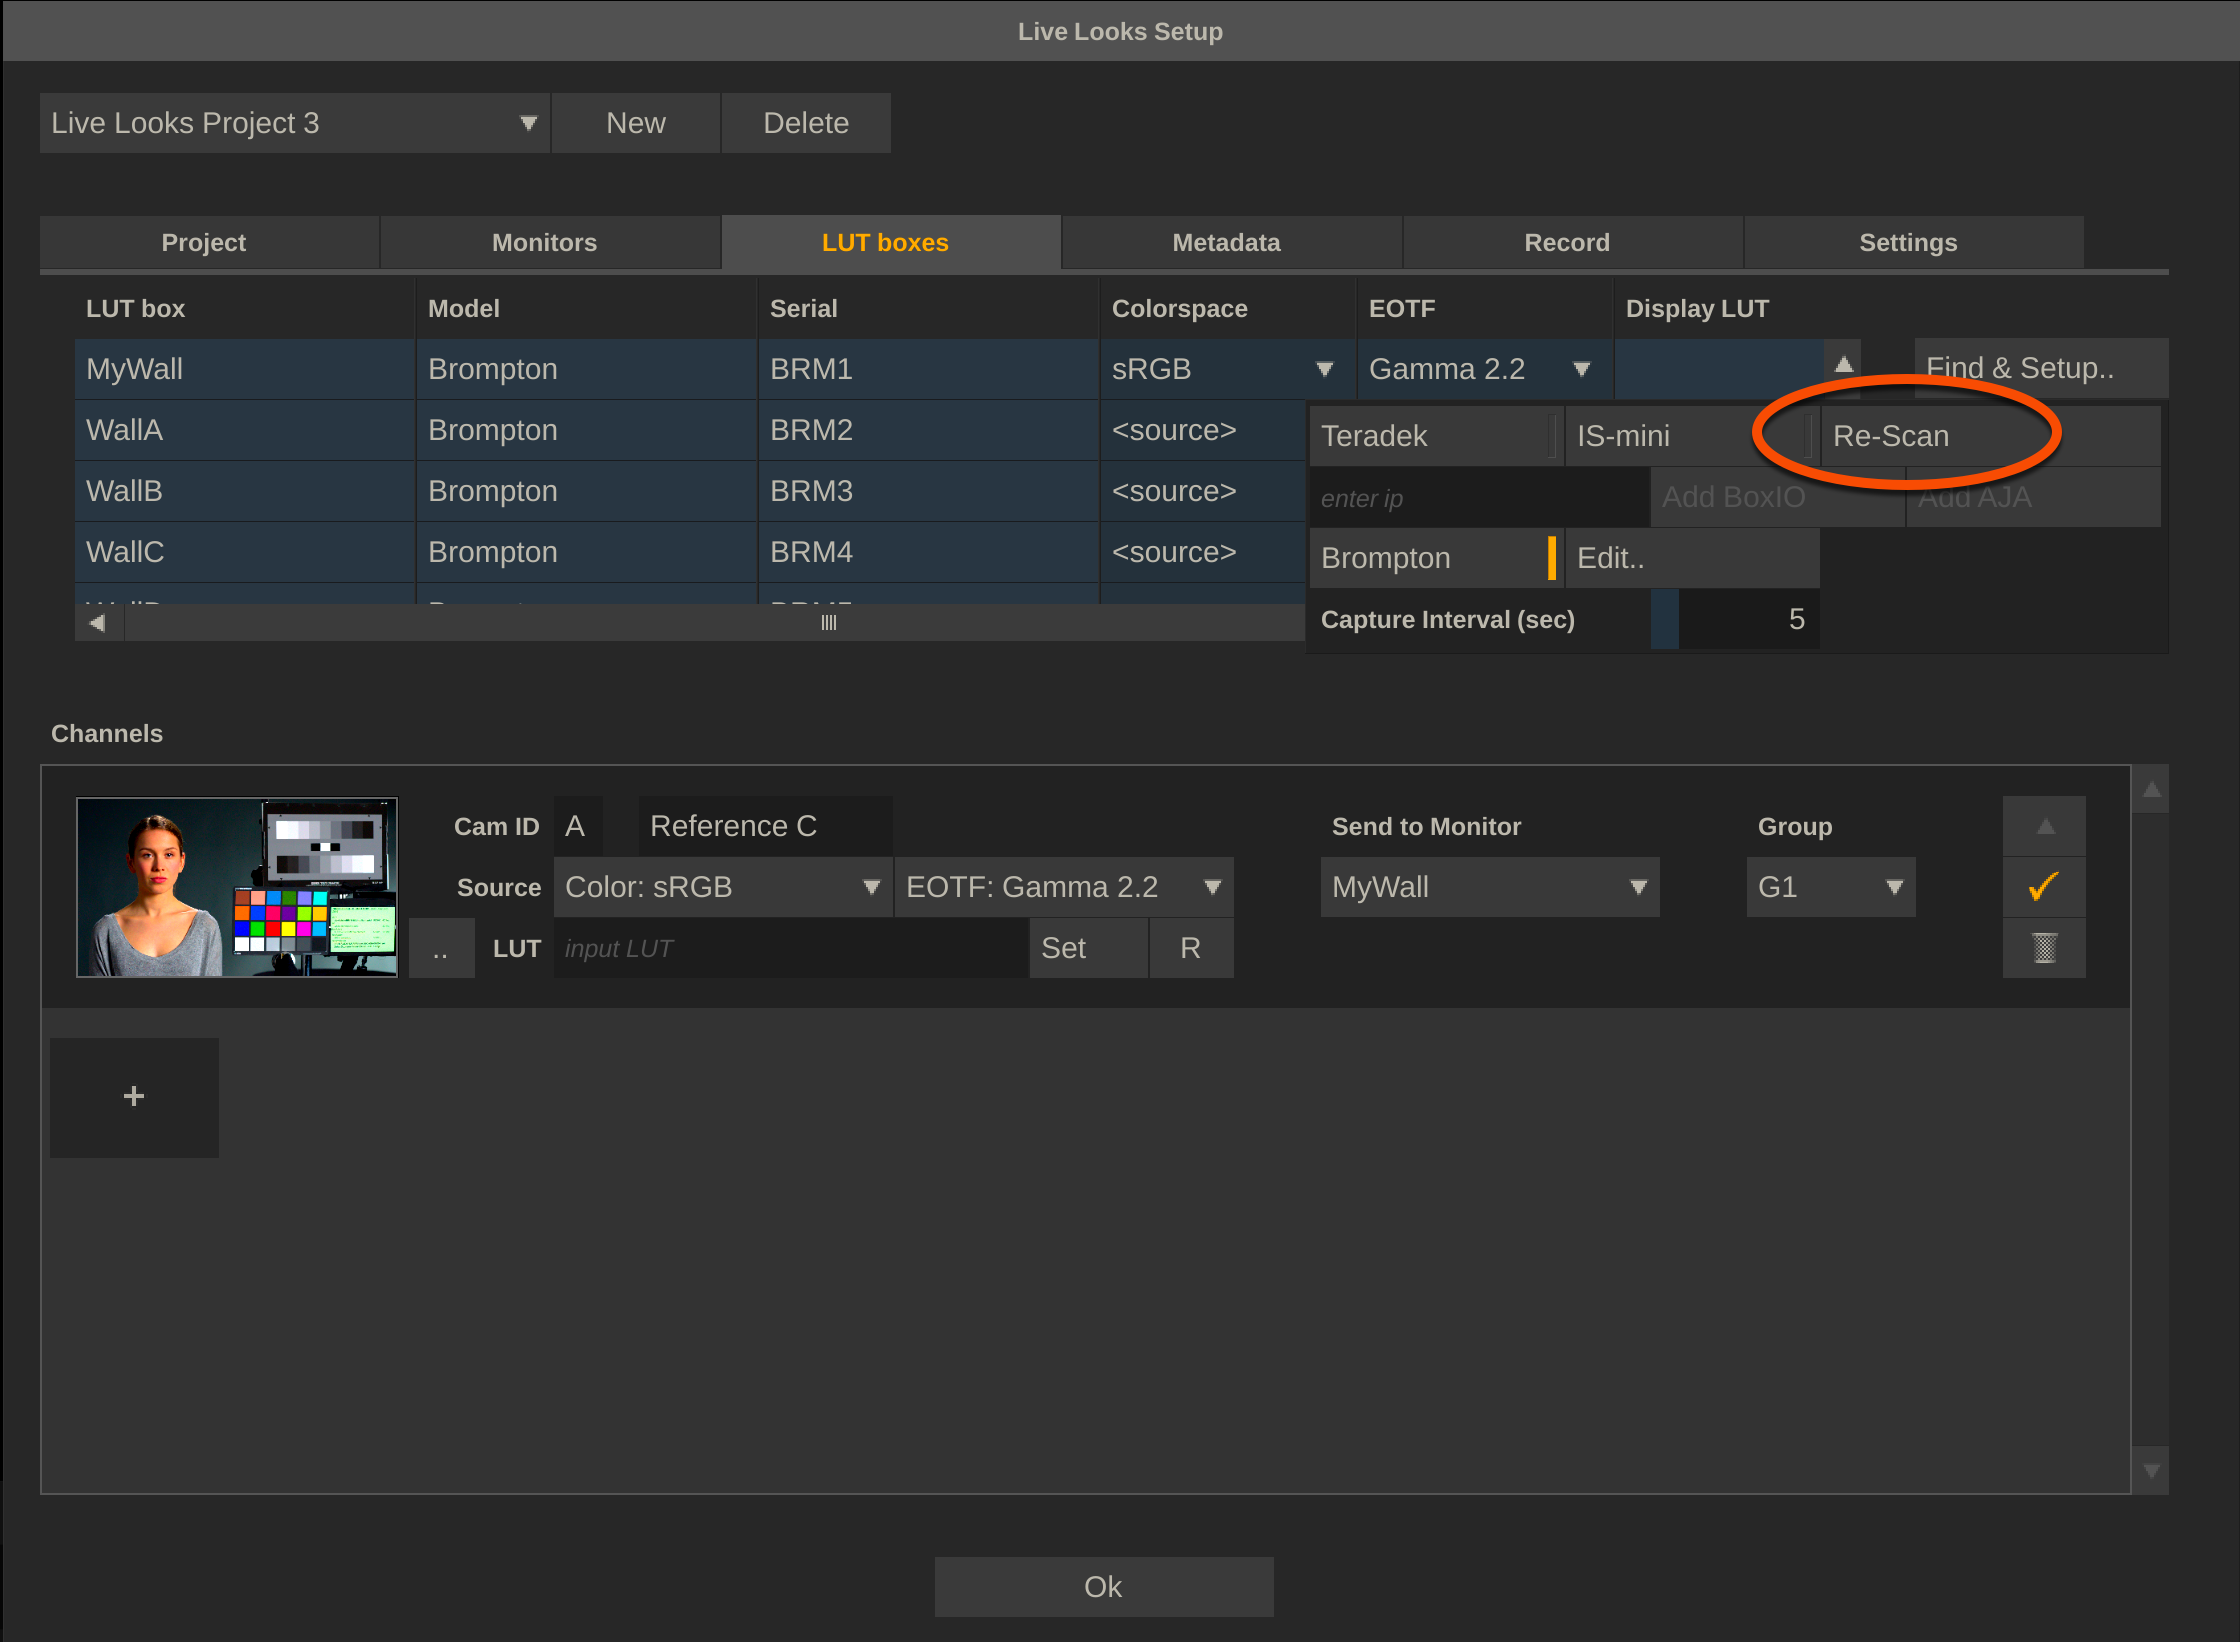Click channels list scroll-up arrow
The height and width of the screenshot is (1642, 2240).
2151,790
